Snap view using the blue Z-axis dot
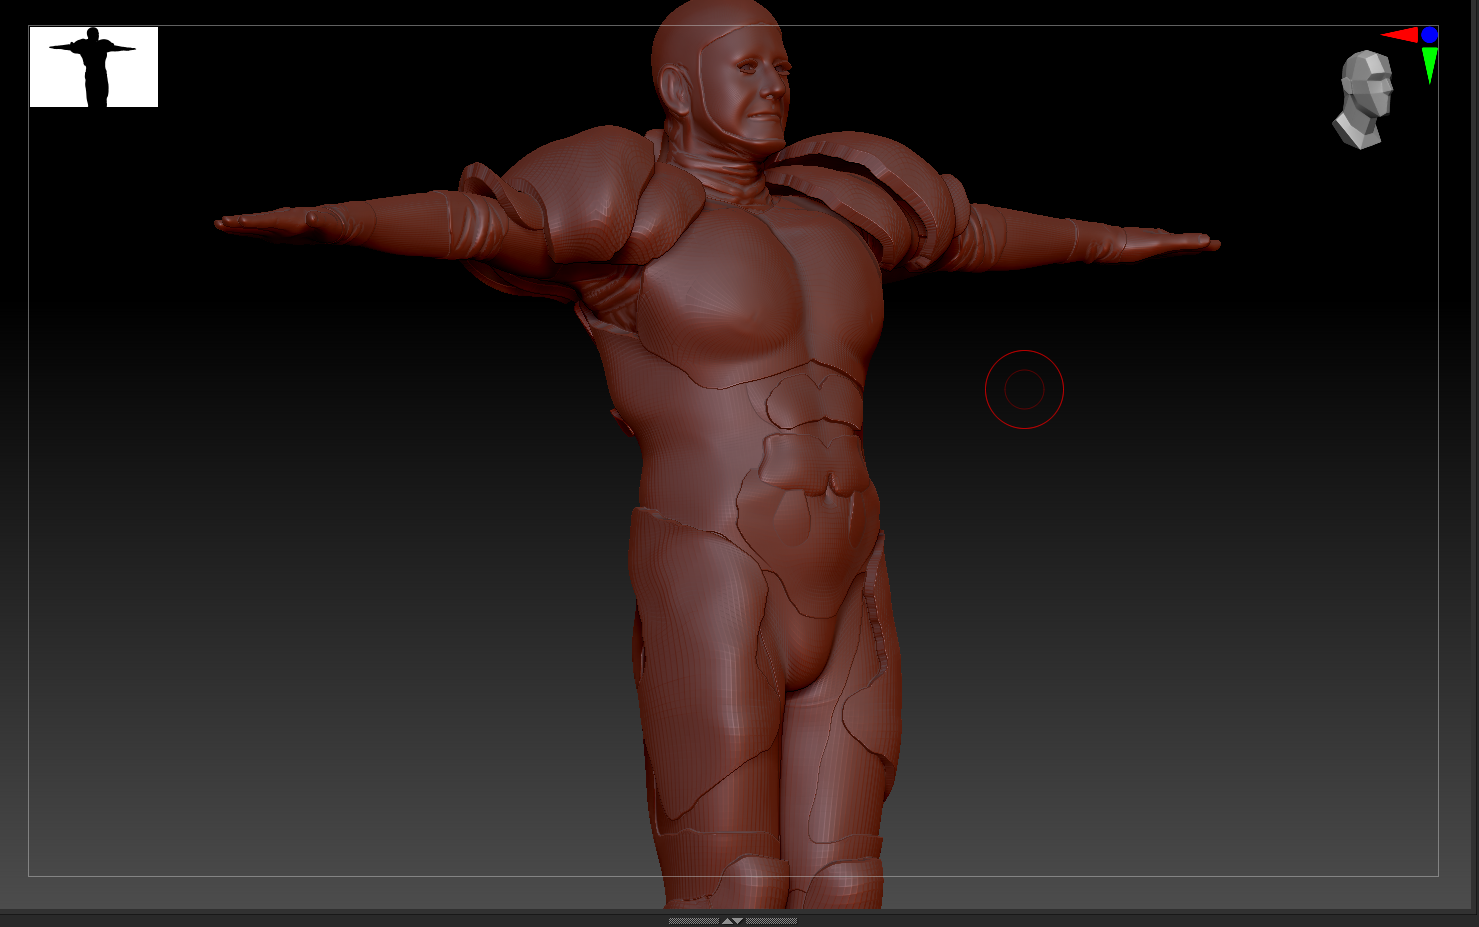1479x927 pixels. (1430, 35)
